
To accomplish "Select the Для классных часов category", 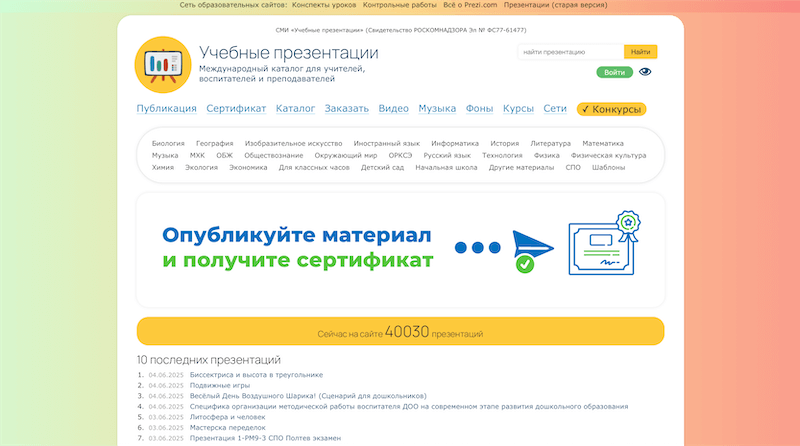I will pyautogui.click(x=314, y=167).
